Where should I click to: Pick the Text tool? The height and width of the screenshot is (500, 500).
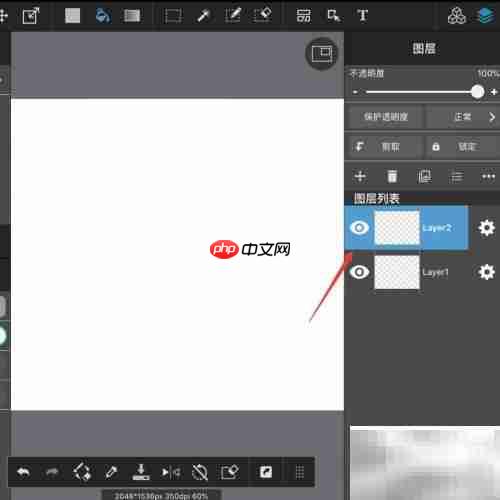click(363, 15)
